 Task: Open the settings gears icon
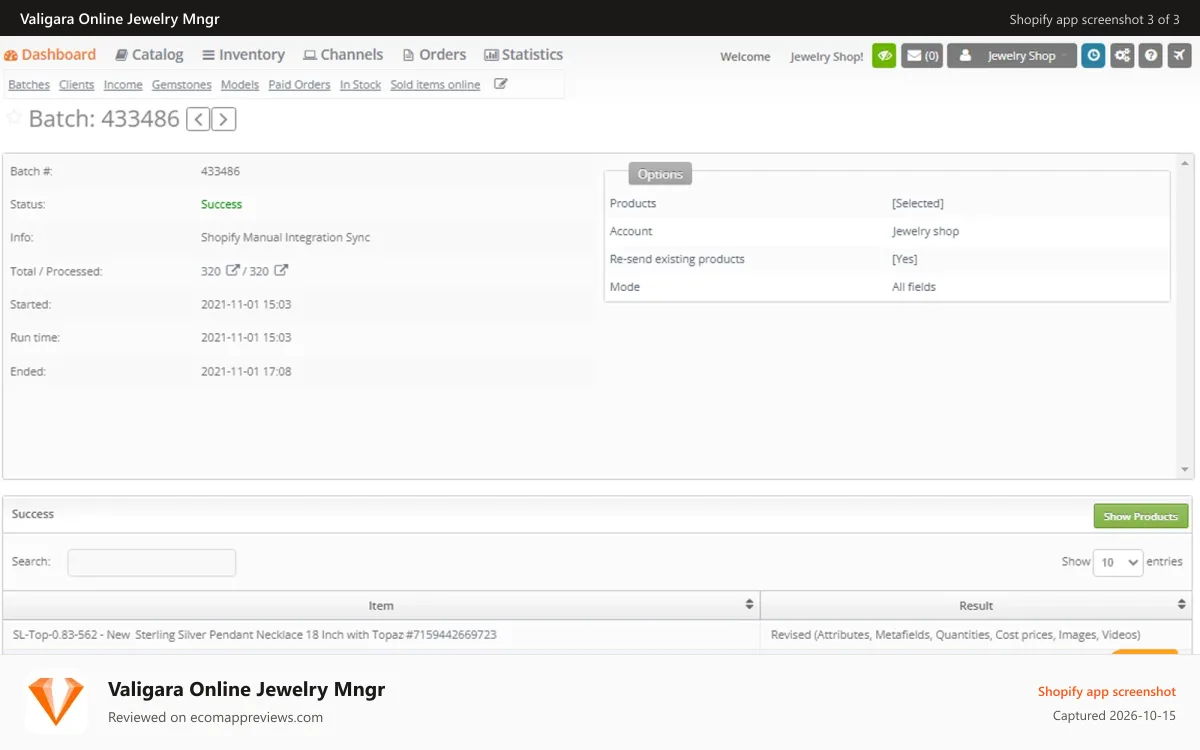pyautogui.click(x=1122, y=56)
